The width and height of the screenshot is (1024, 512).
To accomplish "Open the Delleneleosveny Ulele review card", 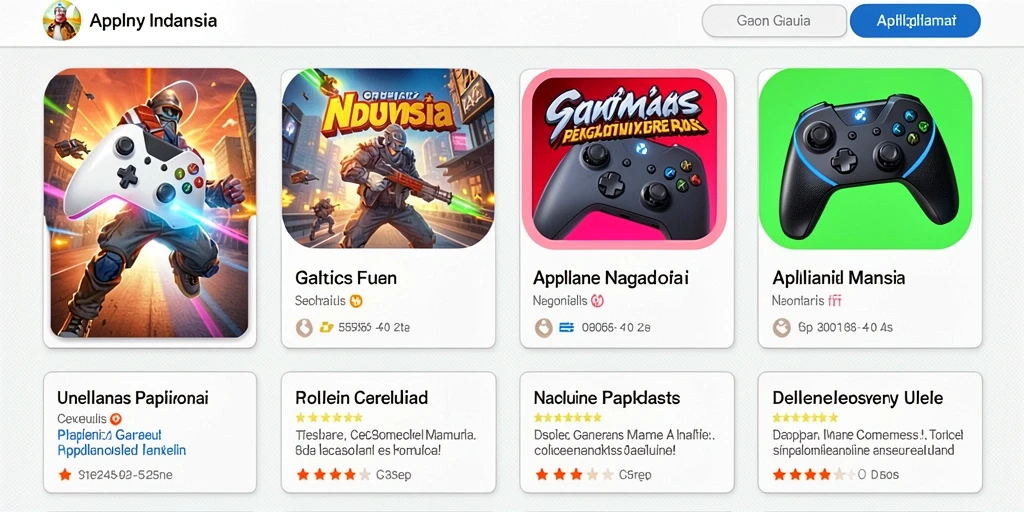I will click(870, 432).
